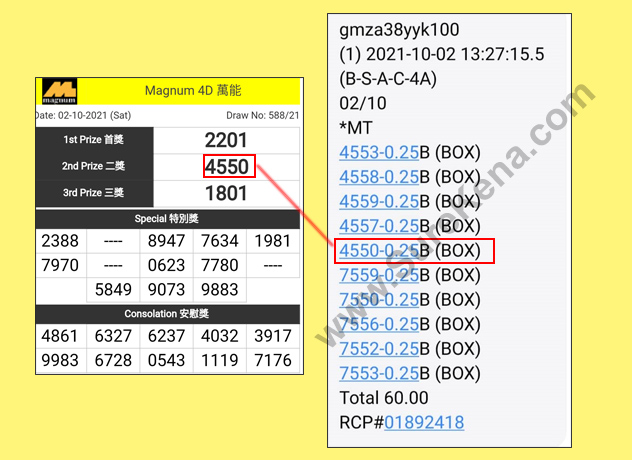Click the gmza38yyk100 code line
Image resolution: width=632 pixels, height=460 pixels.
[x=399, y=30]
